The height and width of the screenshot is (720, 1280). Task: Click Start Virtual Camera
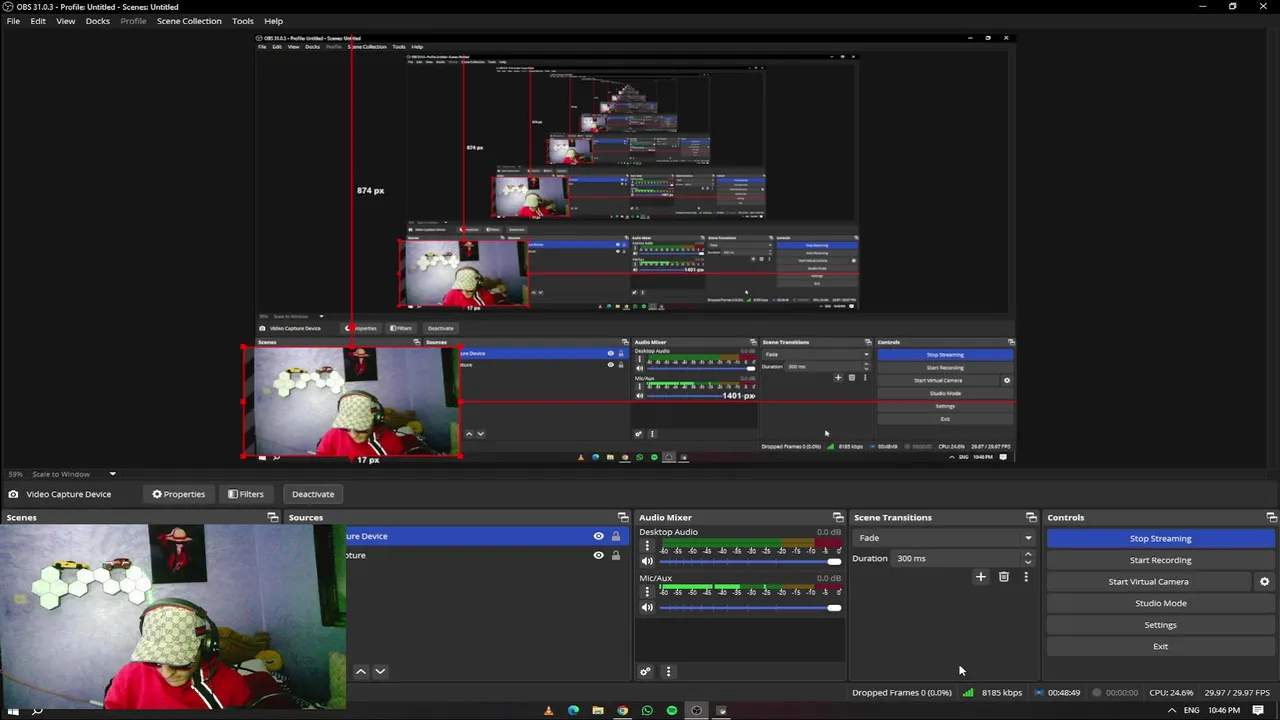click(x=1148, y=582)
